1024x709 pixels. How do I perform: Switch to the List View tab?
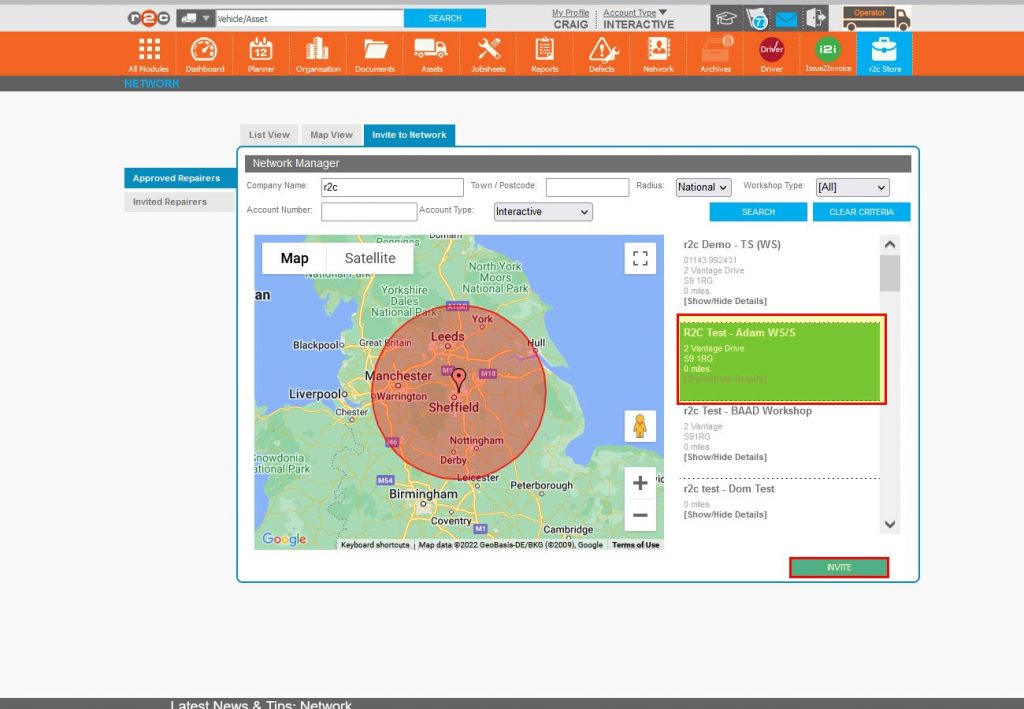click(x=269, y=135)
